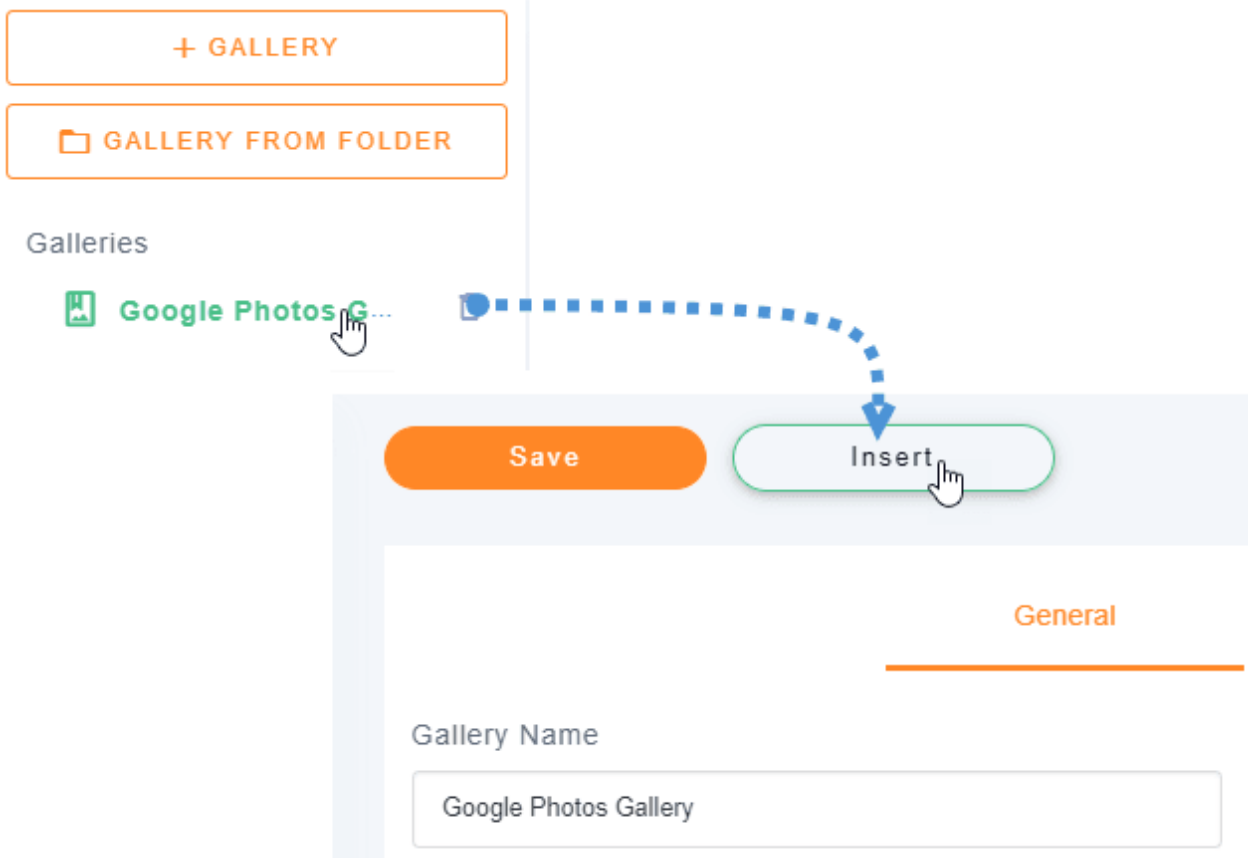Save the gallery settings
Viewport: 1248px width, 858px height.
pos(544,458)
